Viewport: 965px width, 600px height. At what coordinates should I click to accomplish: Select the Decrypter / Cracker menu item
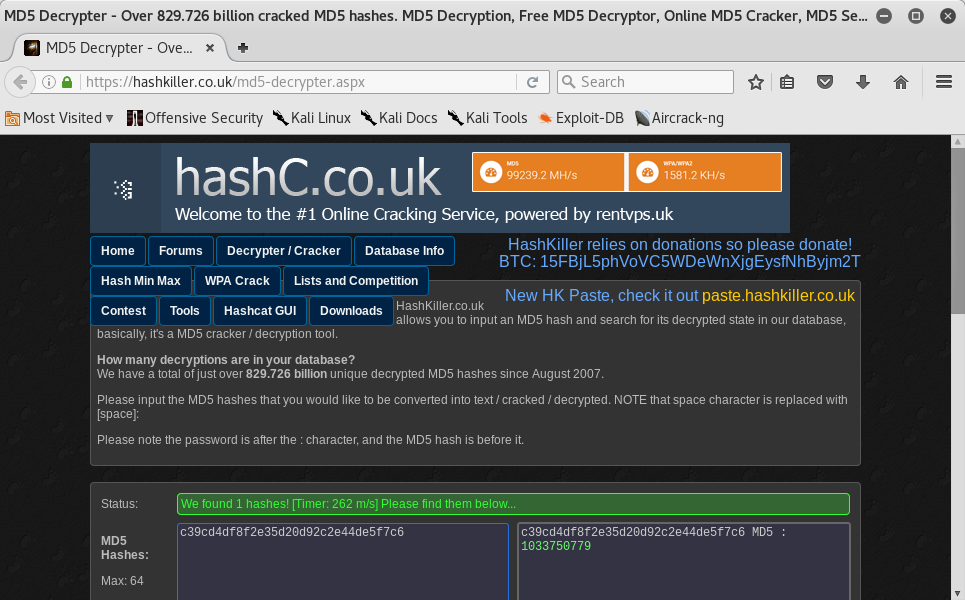click(283, 251)
